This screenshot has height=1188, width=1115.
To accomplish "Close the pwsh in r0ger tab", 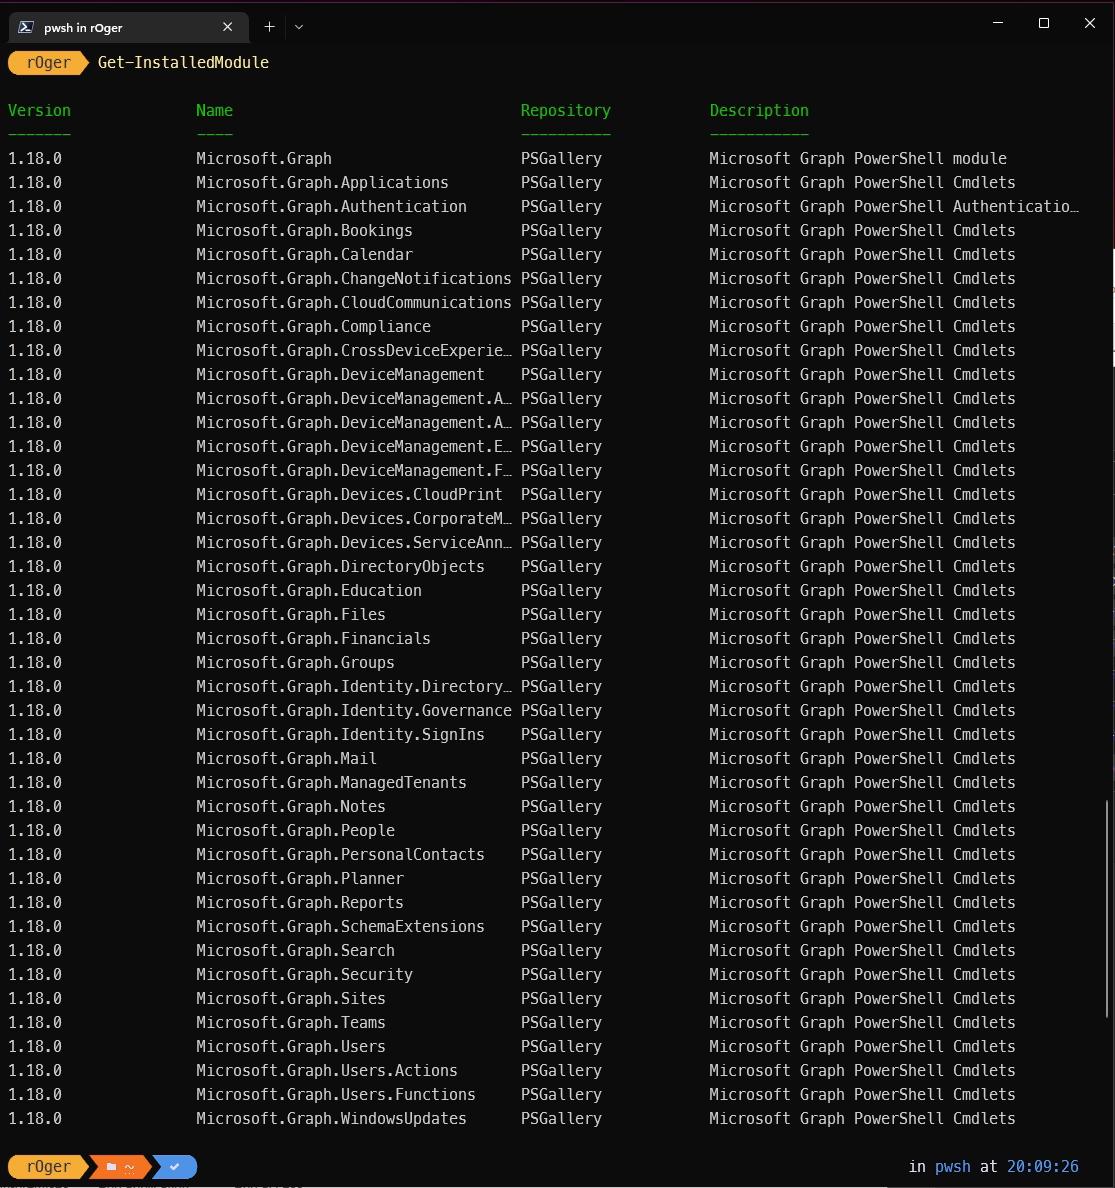I will pyautogui.click(x=227, y=27).
